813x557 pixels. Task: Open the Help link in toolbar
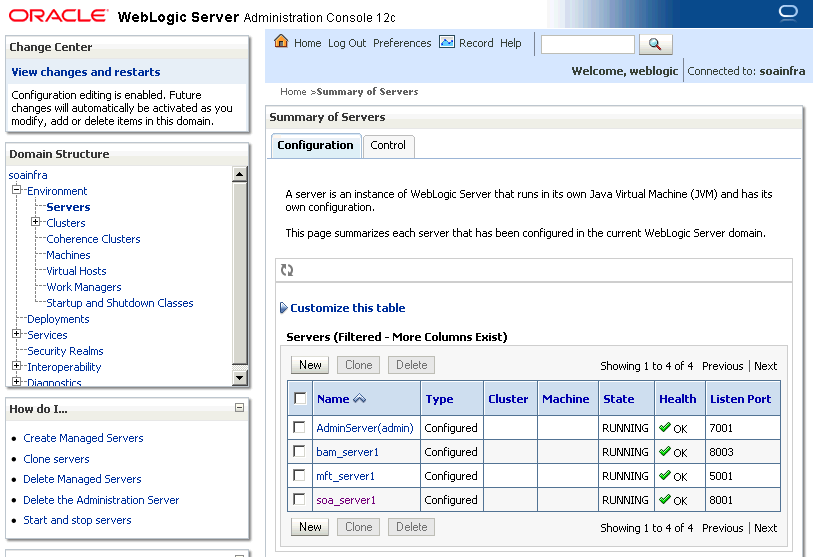tap(511, 44)
